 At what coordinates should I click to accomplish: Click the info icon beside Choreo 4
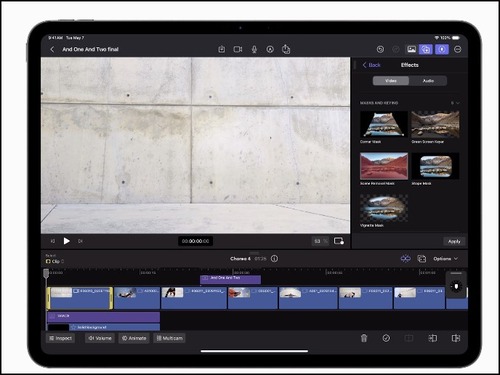coord(274,259)
